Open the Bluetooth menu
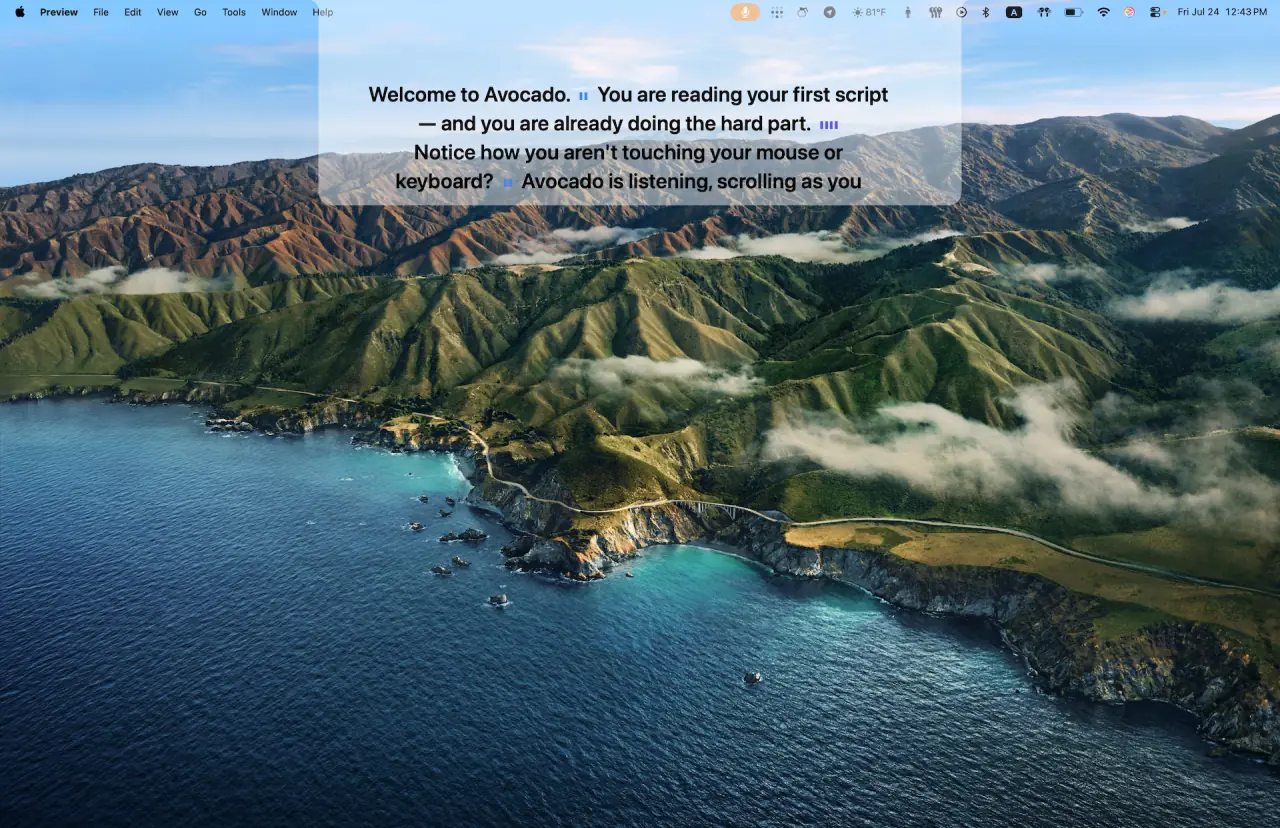Image resolution: width=1280 pixels, height=828 pixels. 985,12
